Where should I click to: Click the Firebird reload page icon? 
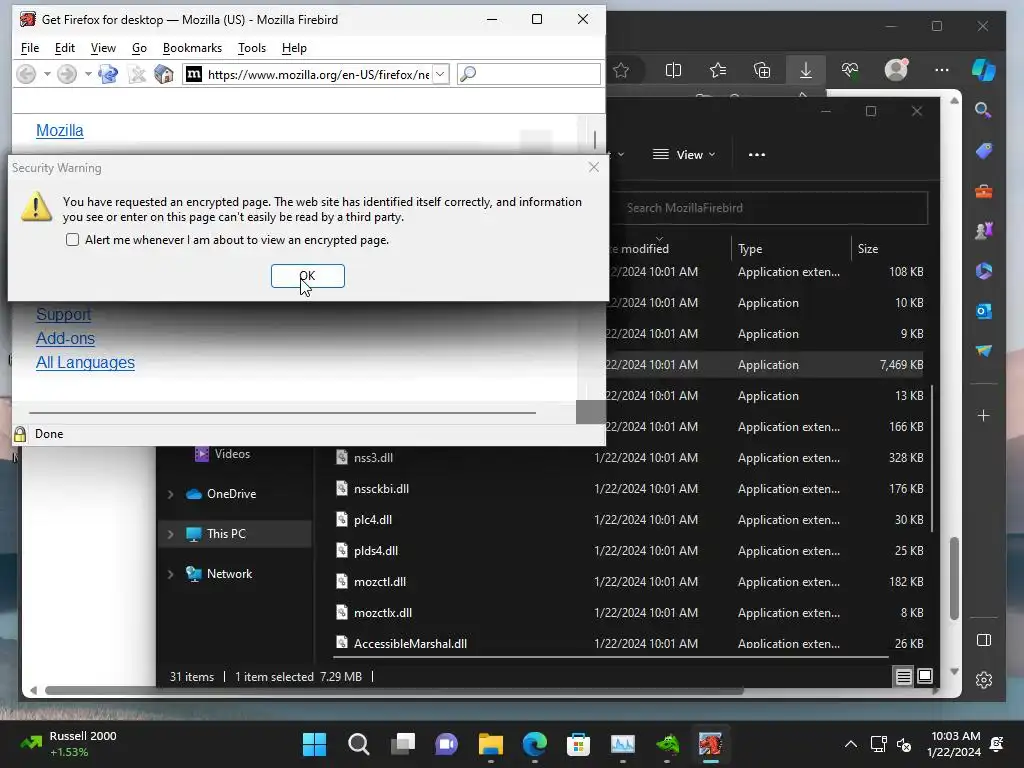pos(108,74)
